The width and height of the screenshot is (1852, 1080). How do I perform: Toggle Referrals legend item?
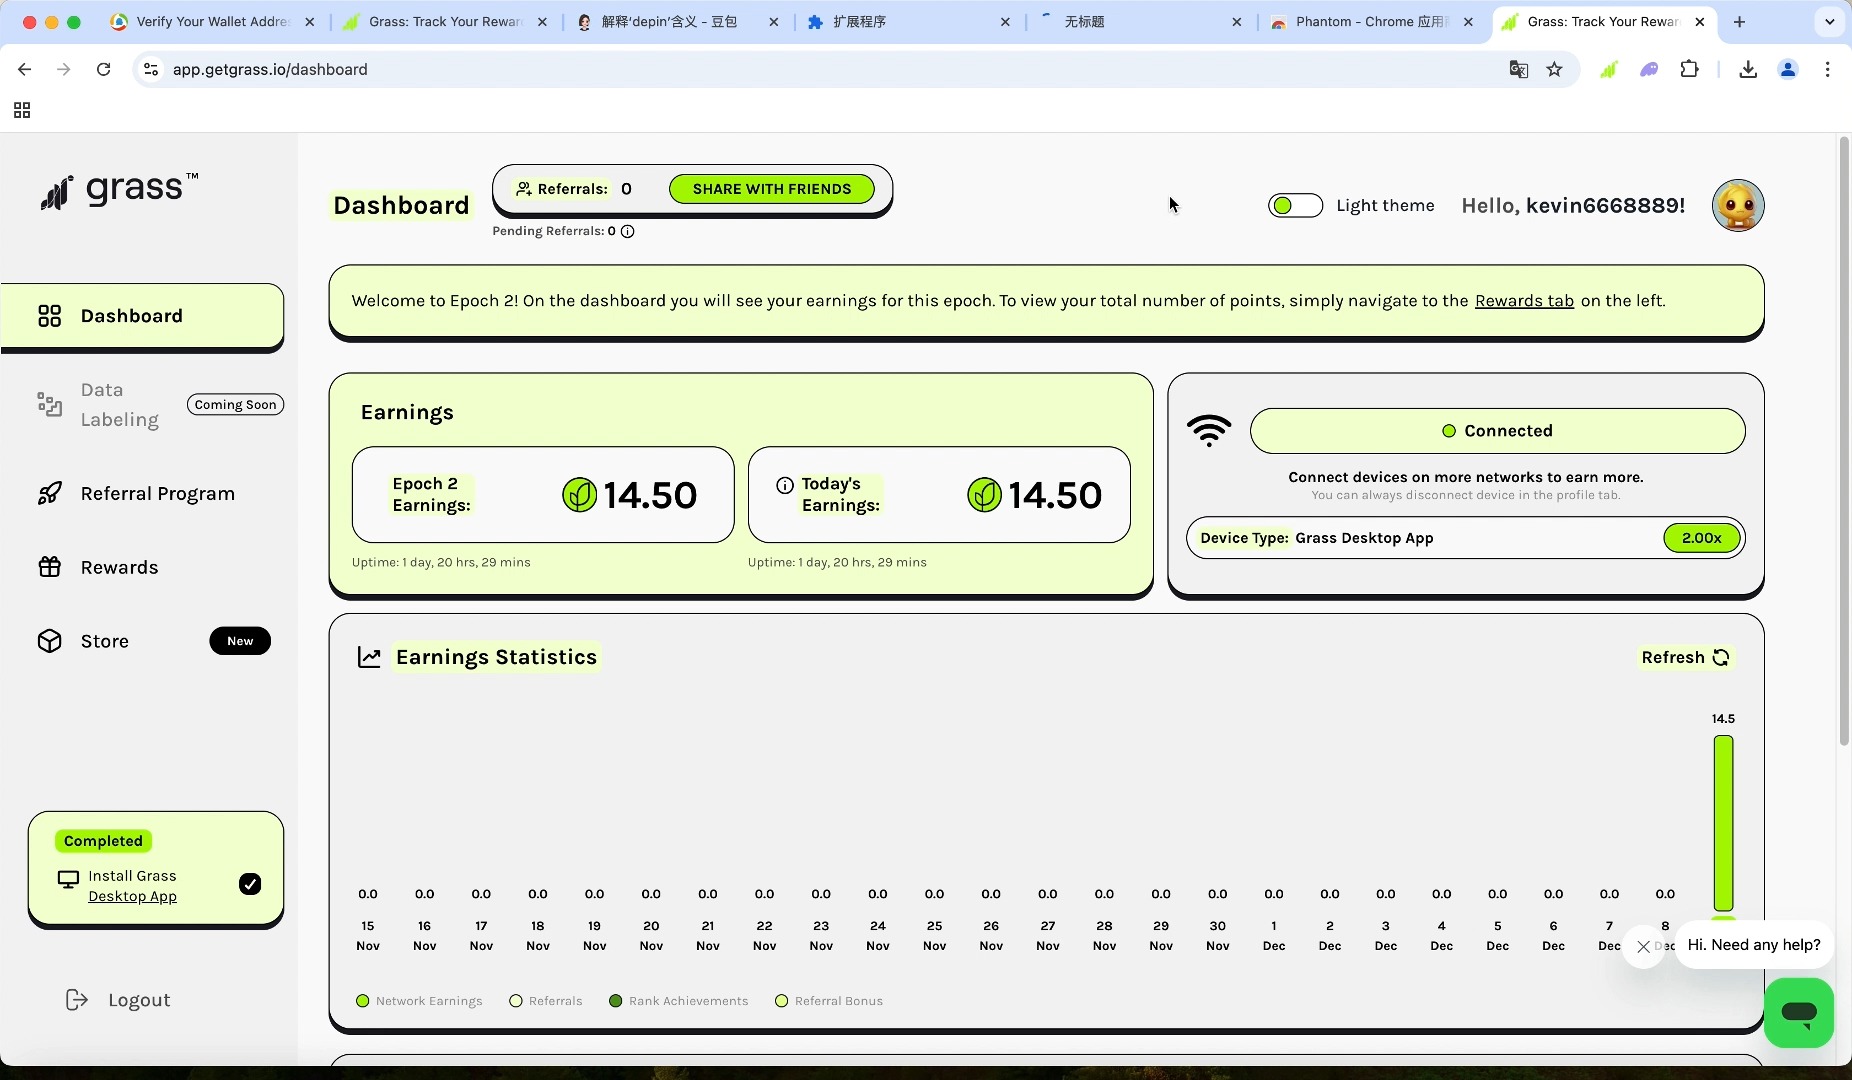coord(546,1001)
